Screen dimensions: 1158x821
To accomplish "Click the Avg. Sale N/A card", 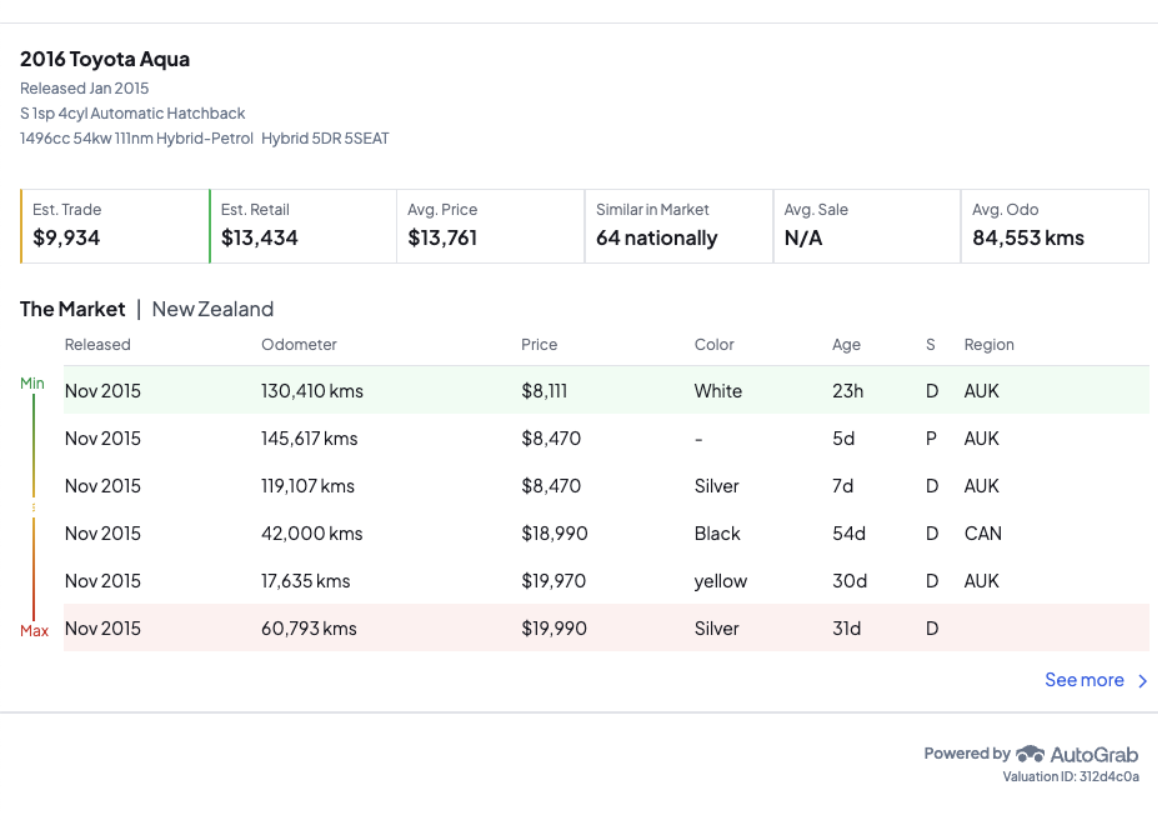I will pos(866,226).
